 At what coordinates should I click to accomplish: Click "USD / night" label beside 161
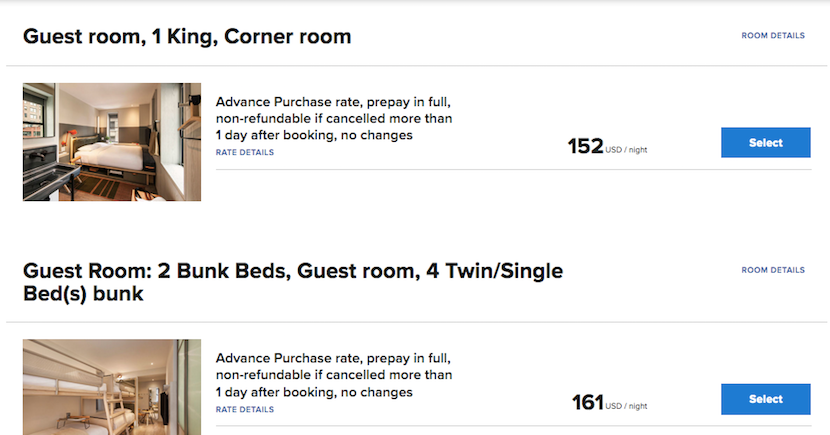(626, 407)
